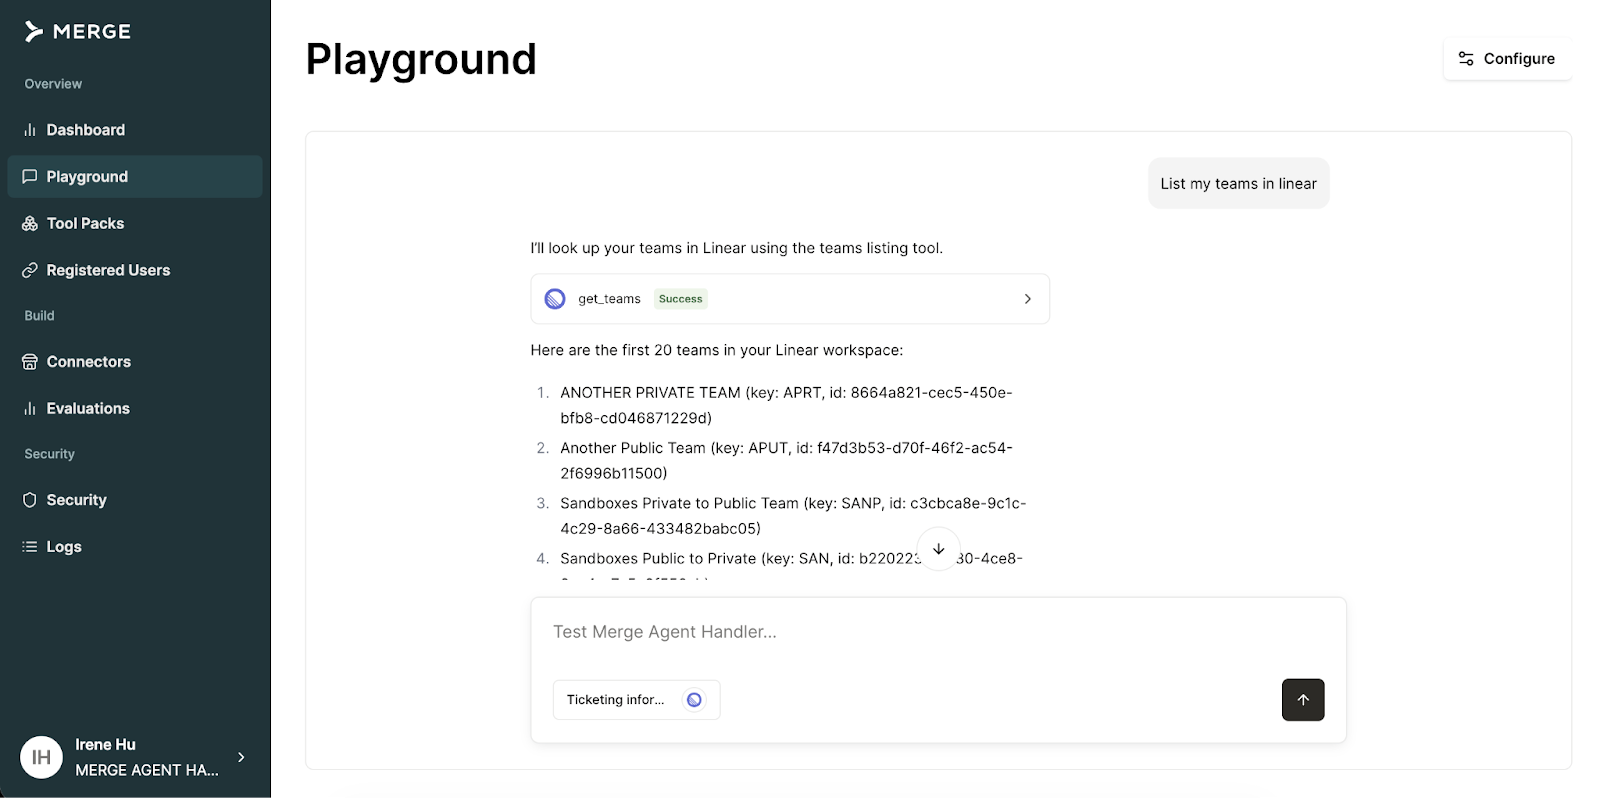This screenshot has width=1600, height=798.
Task: Click MERGE AGENT HA... organization name
Action: point(147,770)
